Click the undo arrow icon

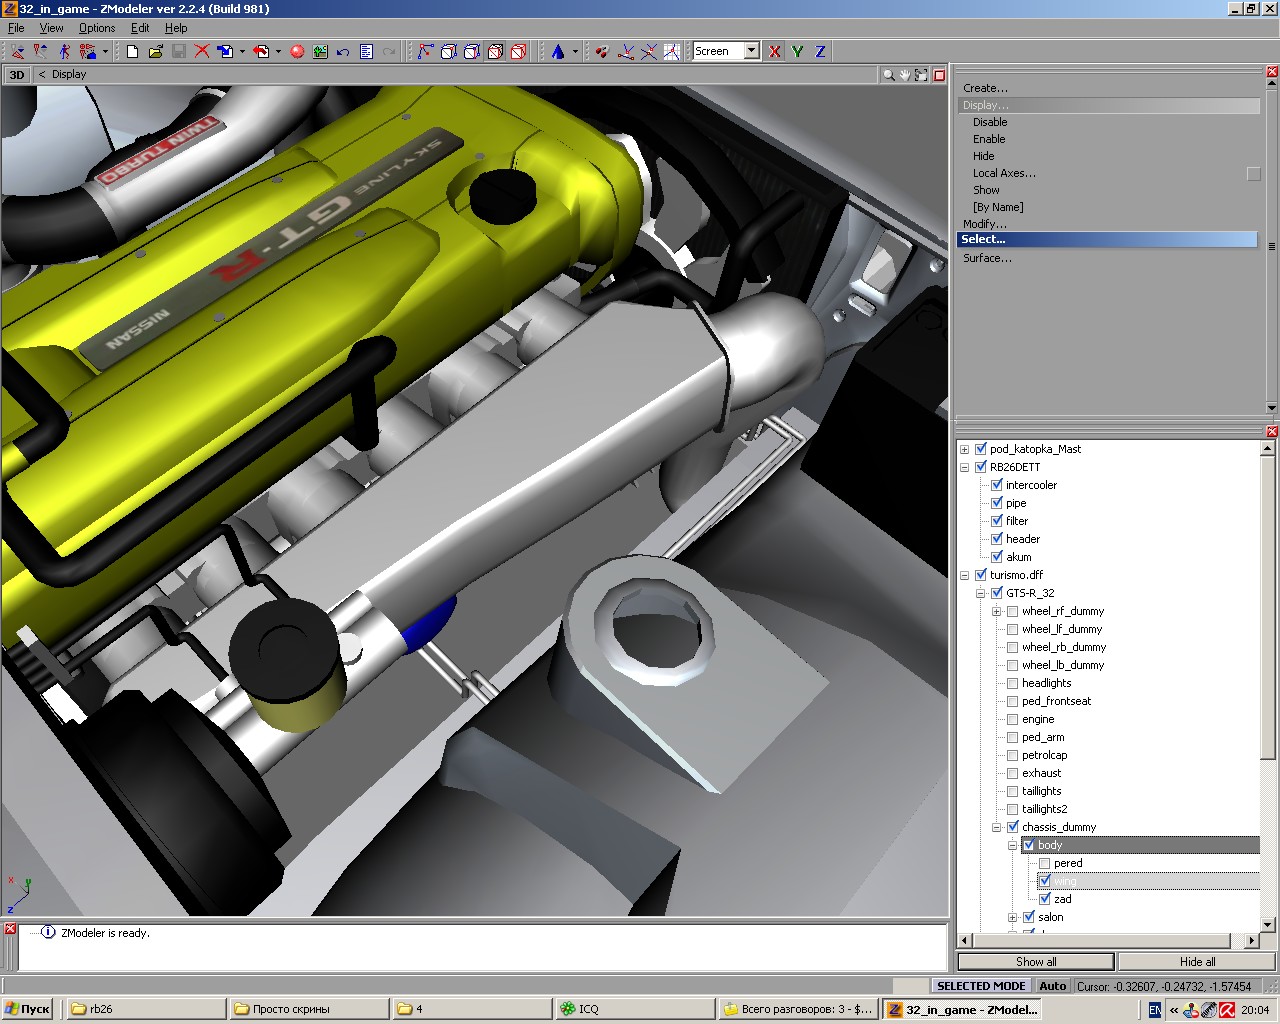pyautogui.click(x=343, y=51)
